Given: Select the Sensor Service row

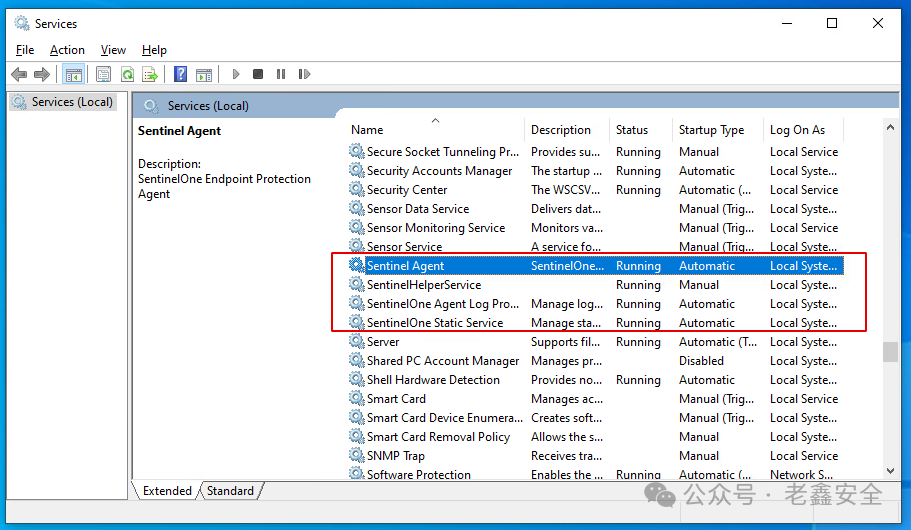Looking at the screenshot, I should [596, 247].
